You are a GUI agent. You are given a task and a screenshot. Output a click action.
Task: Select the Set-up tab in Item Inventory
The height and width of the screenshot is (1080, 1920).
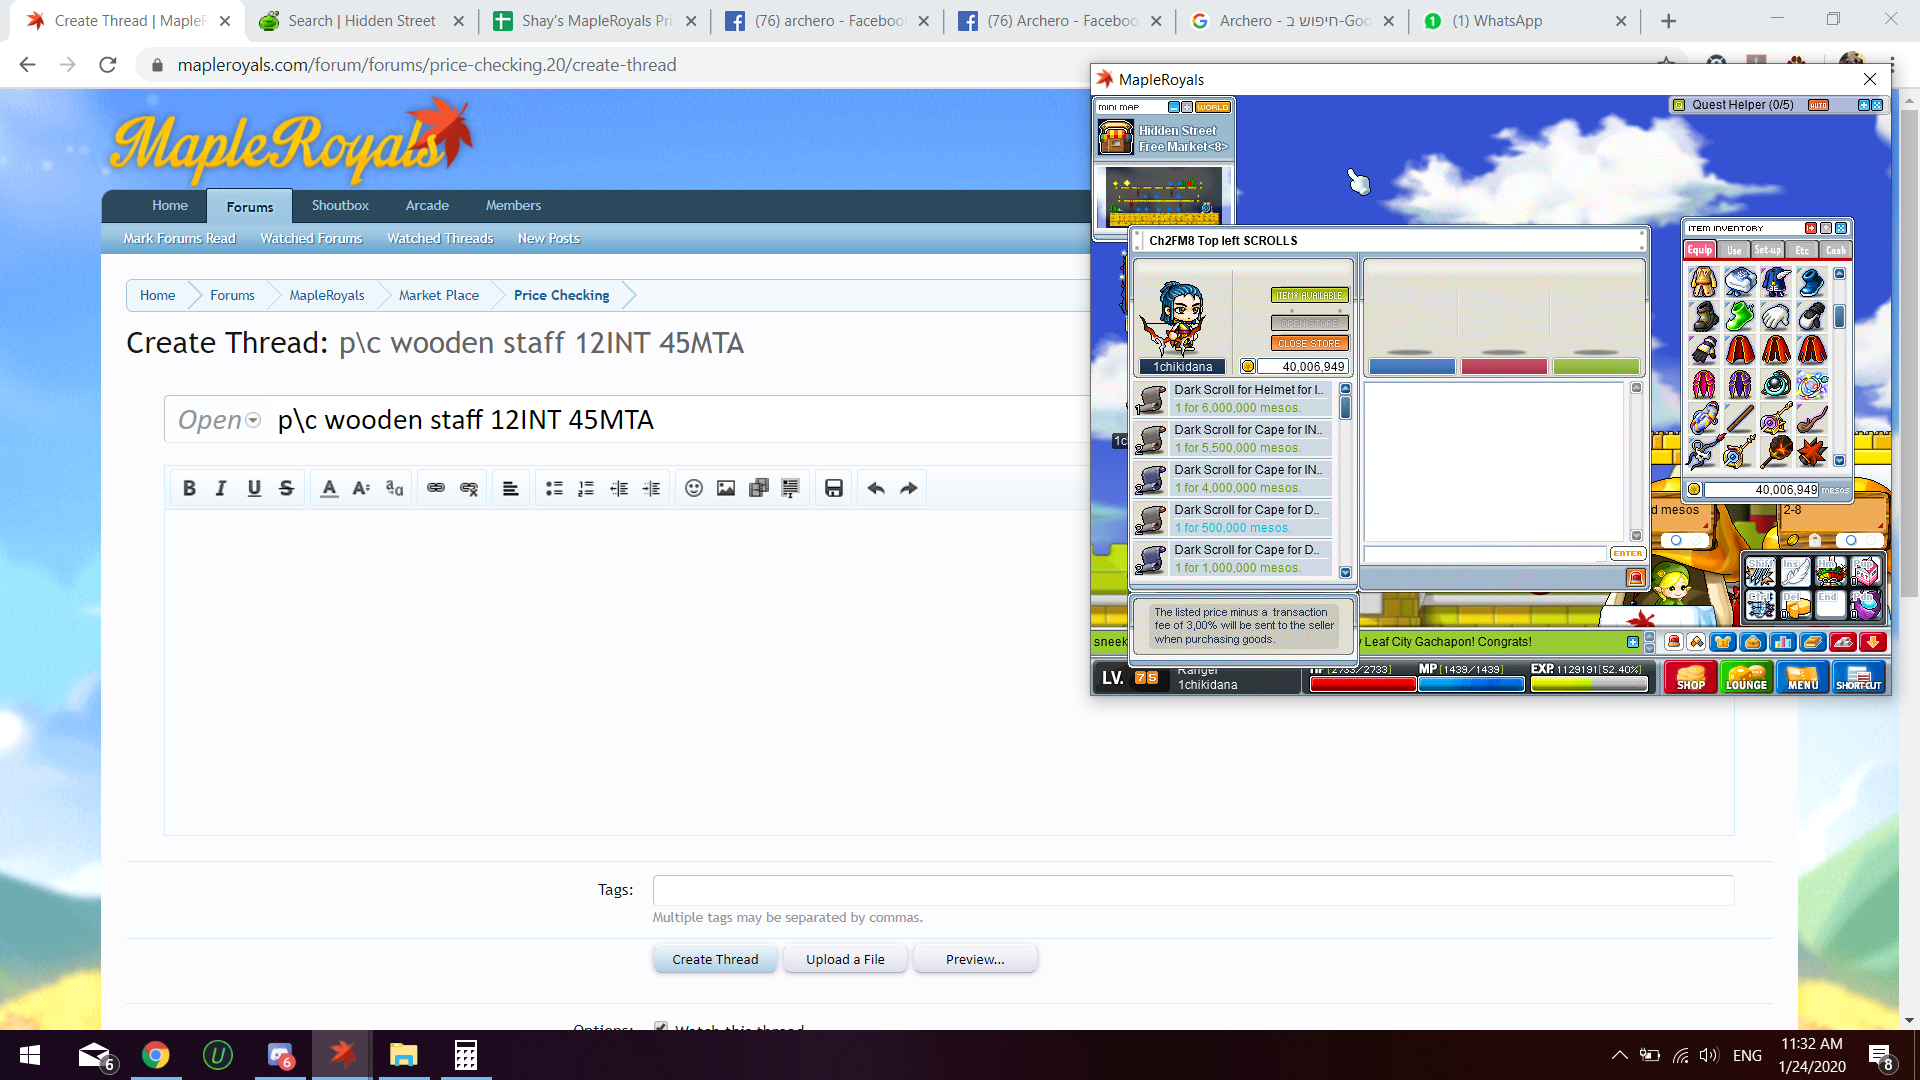tap(1767, 250)
